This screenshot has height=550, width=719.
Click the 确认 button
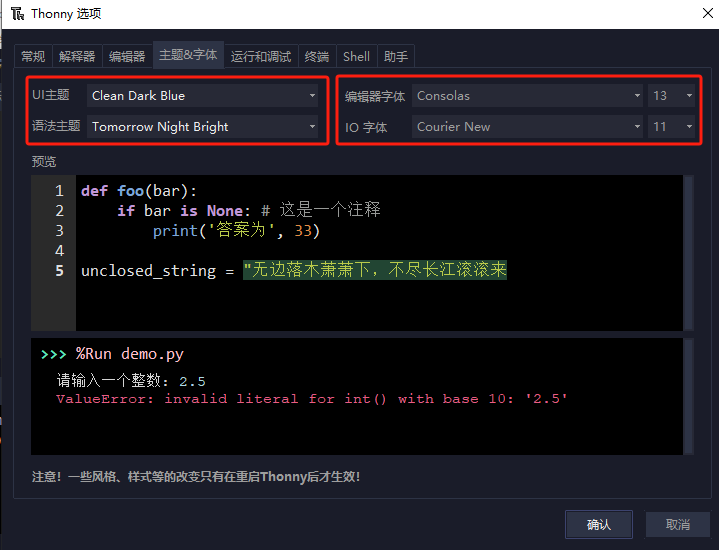pyautogui.click(x=599, y=524)
